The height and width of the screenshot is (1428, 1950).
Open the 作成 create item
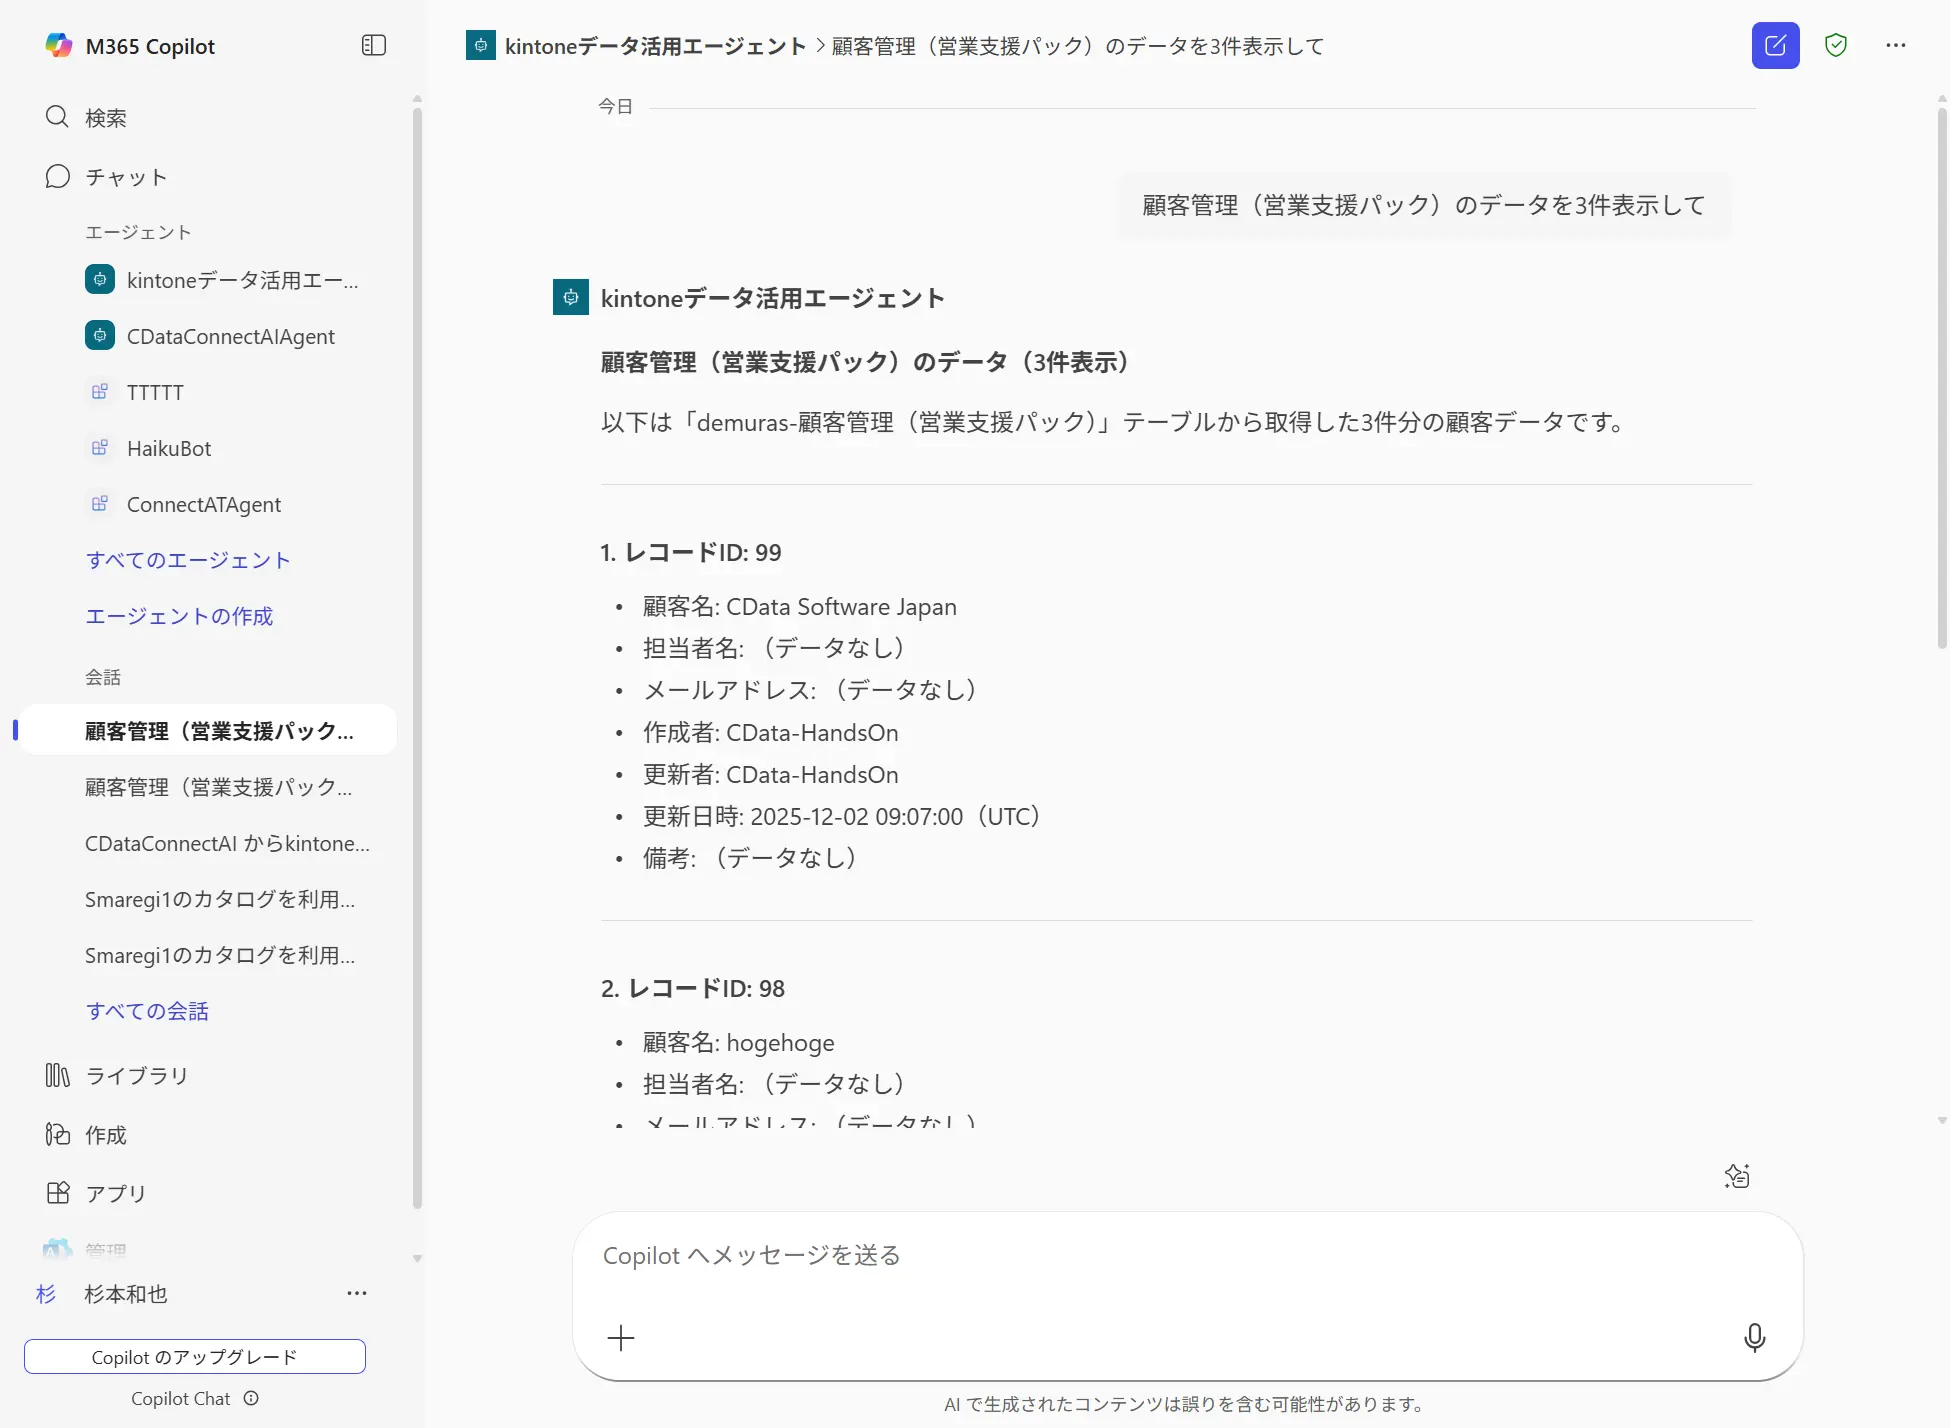[x=105, y=1135]
